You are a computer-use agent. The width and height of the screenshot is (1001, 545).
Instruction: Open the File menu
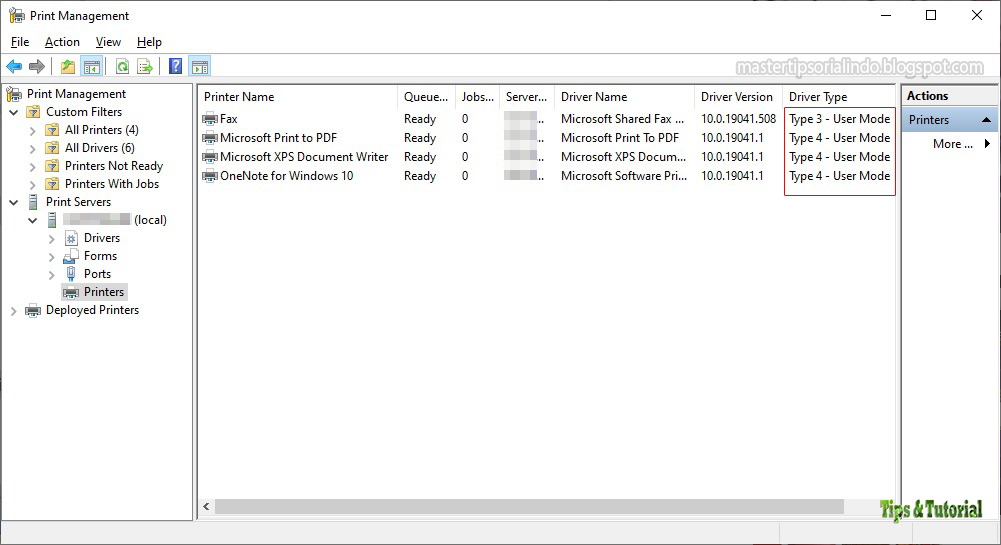click(20, 42)
